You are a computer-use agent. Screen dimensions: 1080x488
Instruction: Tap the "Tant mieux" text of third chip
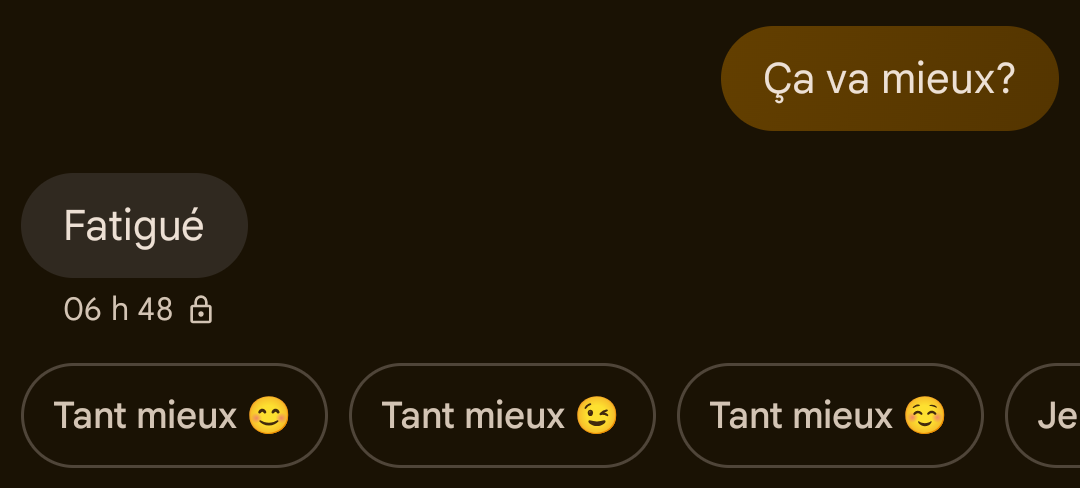(x=801, y=416)
